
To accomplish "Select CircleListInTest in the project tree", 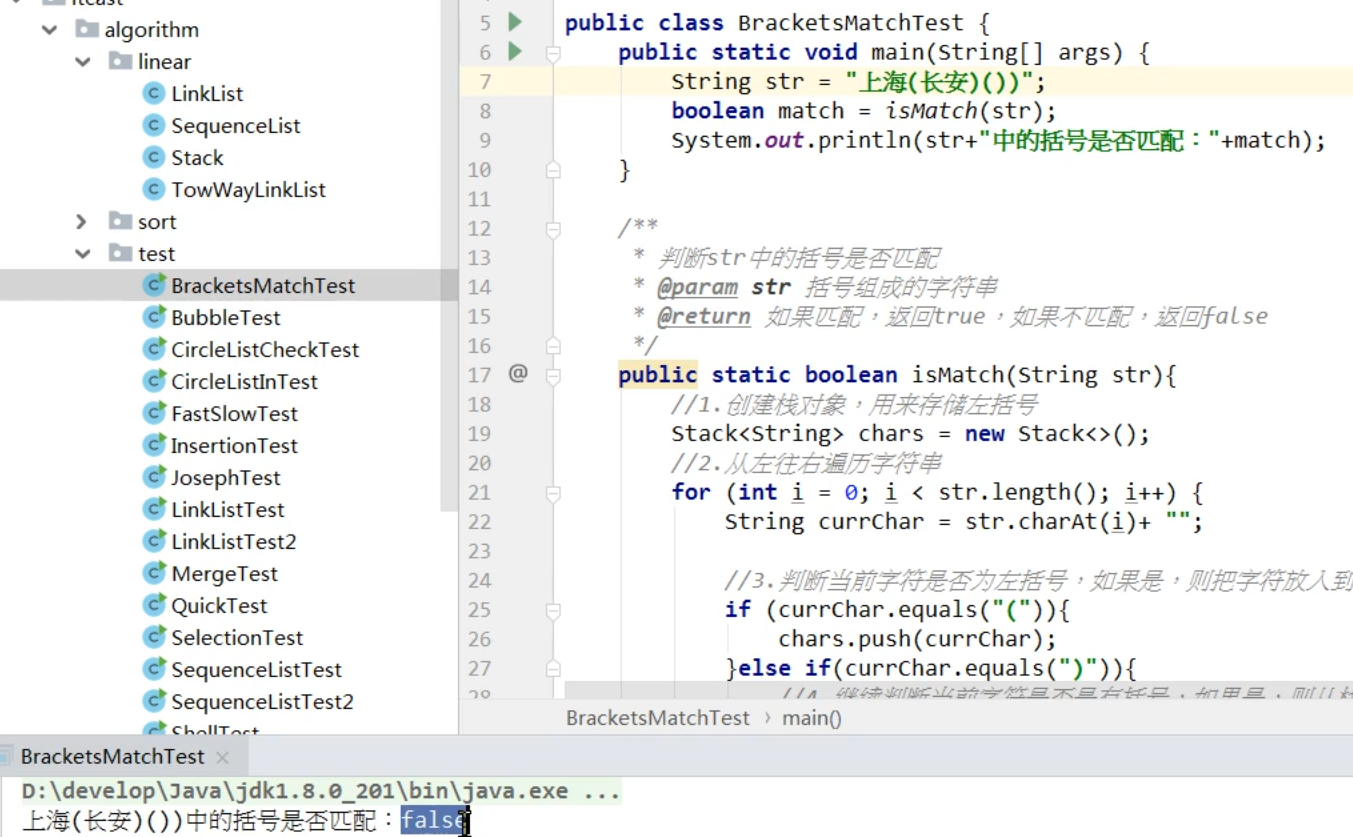I will 244,381.
